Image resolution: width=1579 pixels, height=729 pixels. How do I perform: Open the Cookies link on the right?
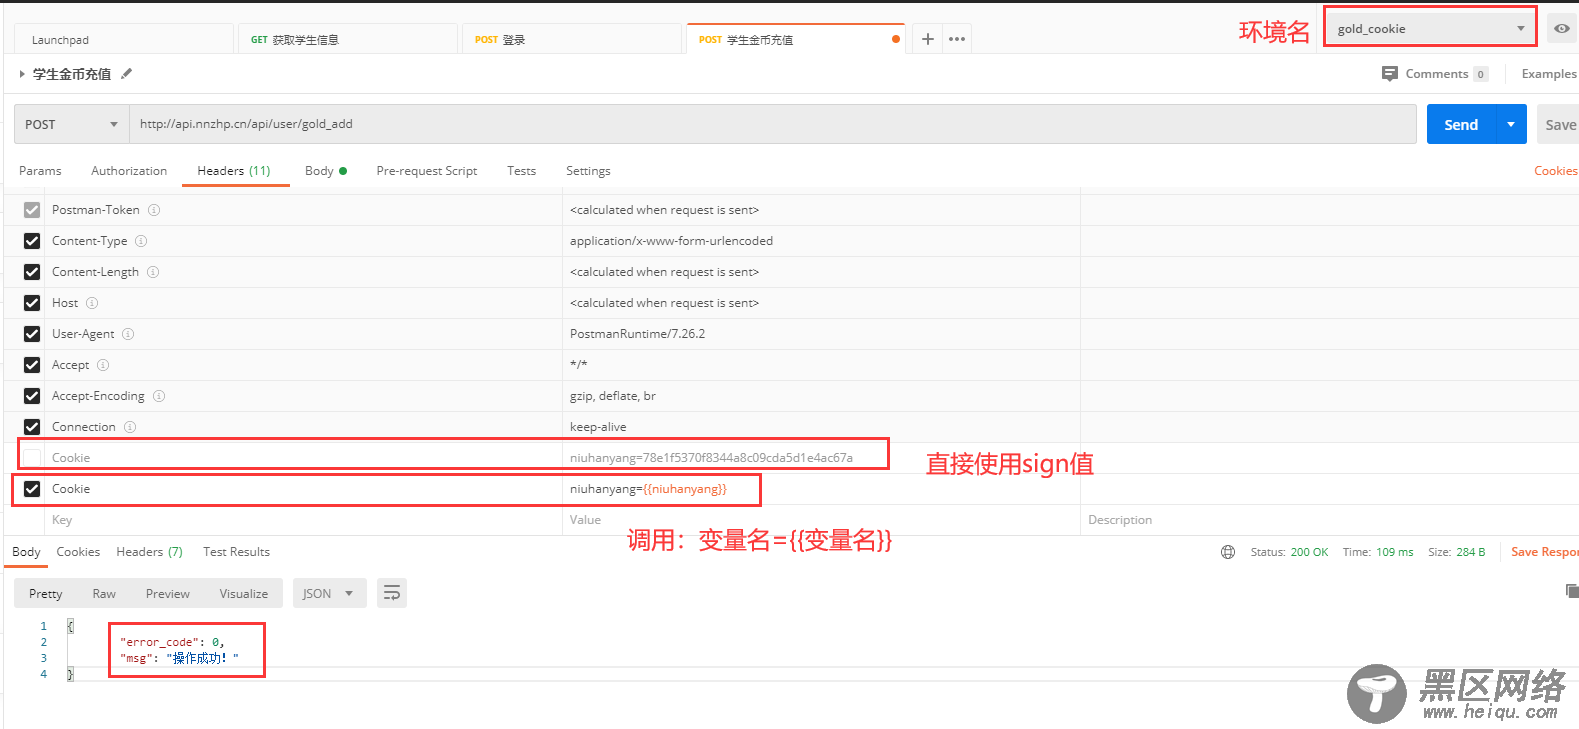[x=1556, y=171]
